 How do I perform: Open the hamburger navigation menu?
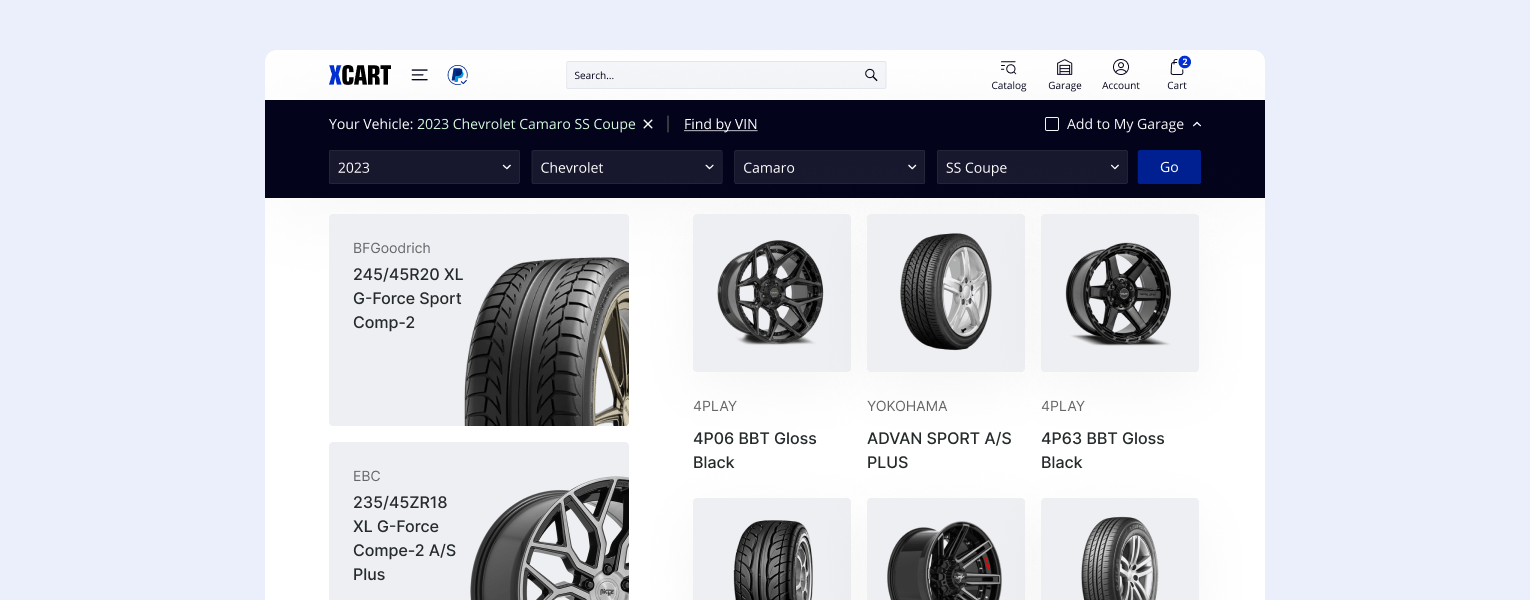[419, 75]
